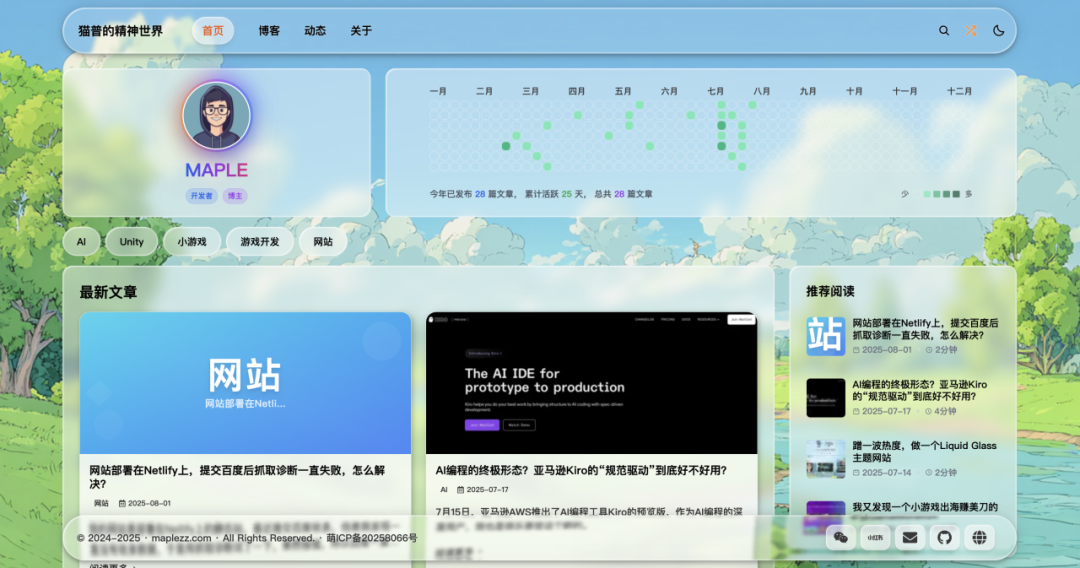Go to 首页 tab
Image resolution: width=1080 pixels, height=568 pixels.
tap(213, 31)
